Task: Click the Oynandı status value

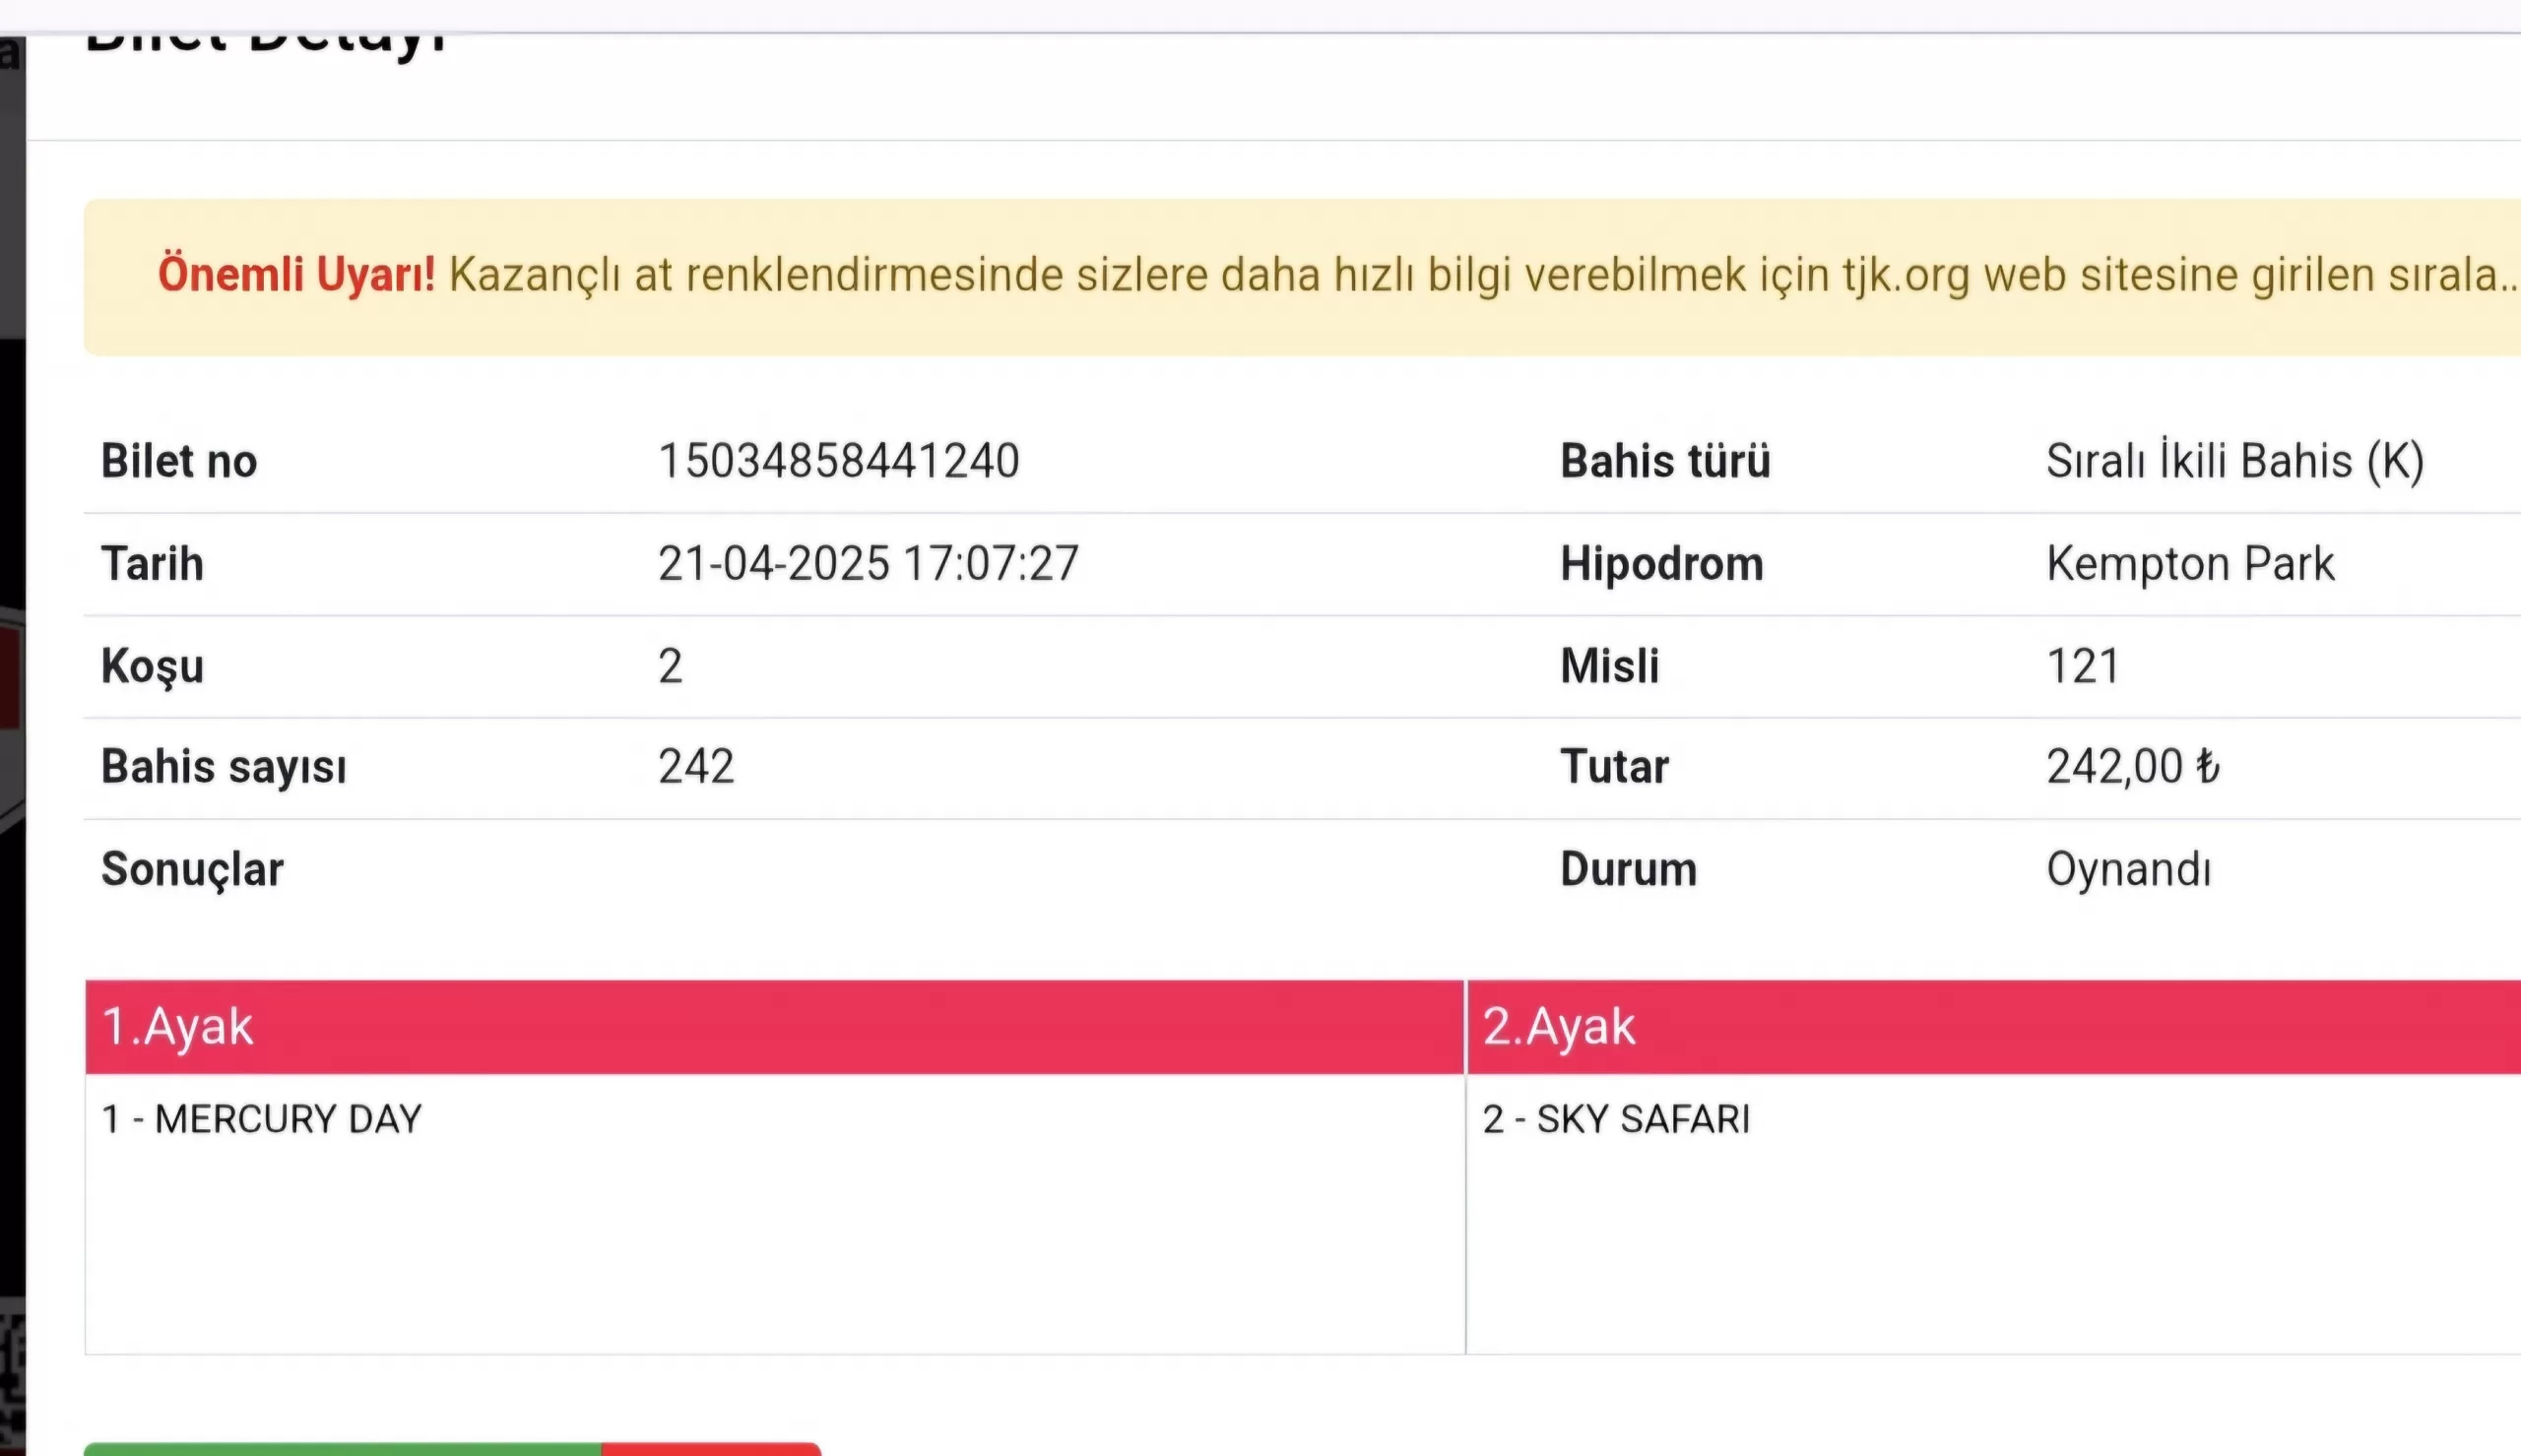Action: [x=2128, y=869]
